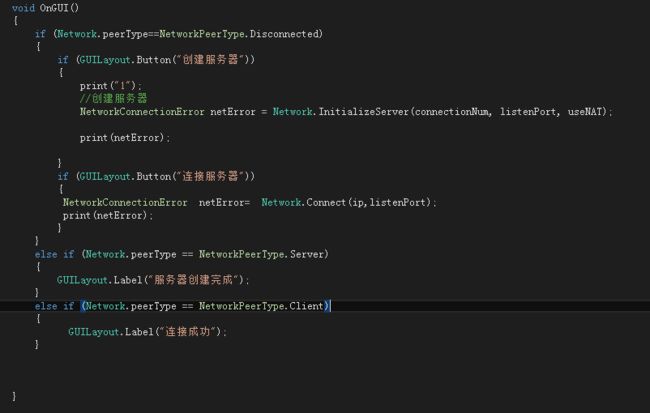Image resolution: width=650 pixels, height=413 pixels.
Task: Click the "服务器创建完成" label string
Action: click(x=193, y=280)
